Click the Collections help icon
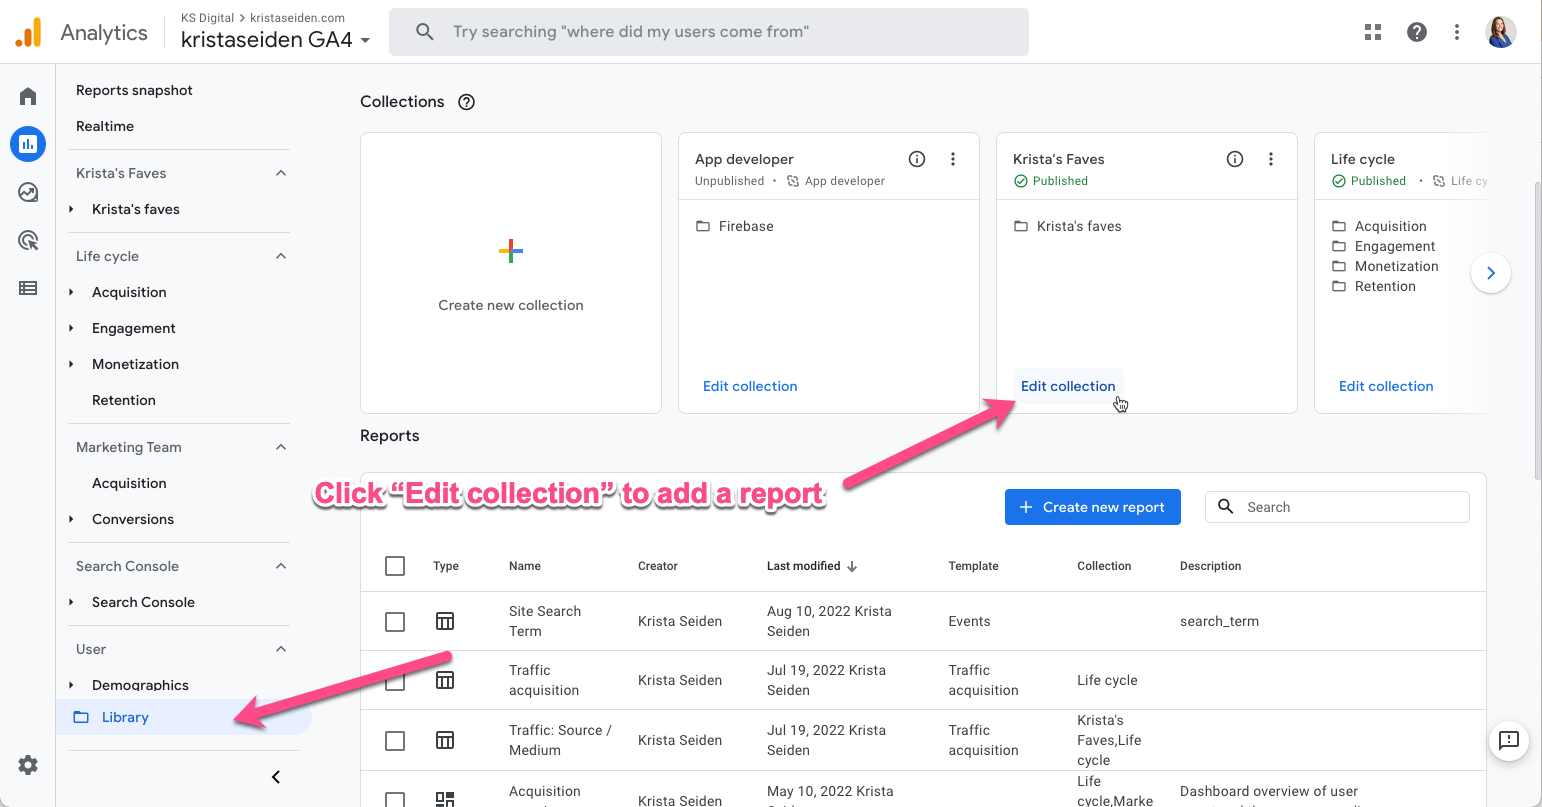Viewport: 1542px width, 807px height. [466, 102]
